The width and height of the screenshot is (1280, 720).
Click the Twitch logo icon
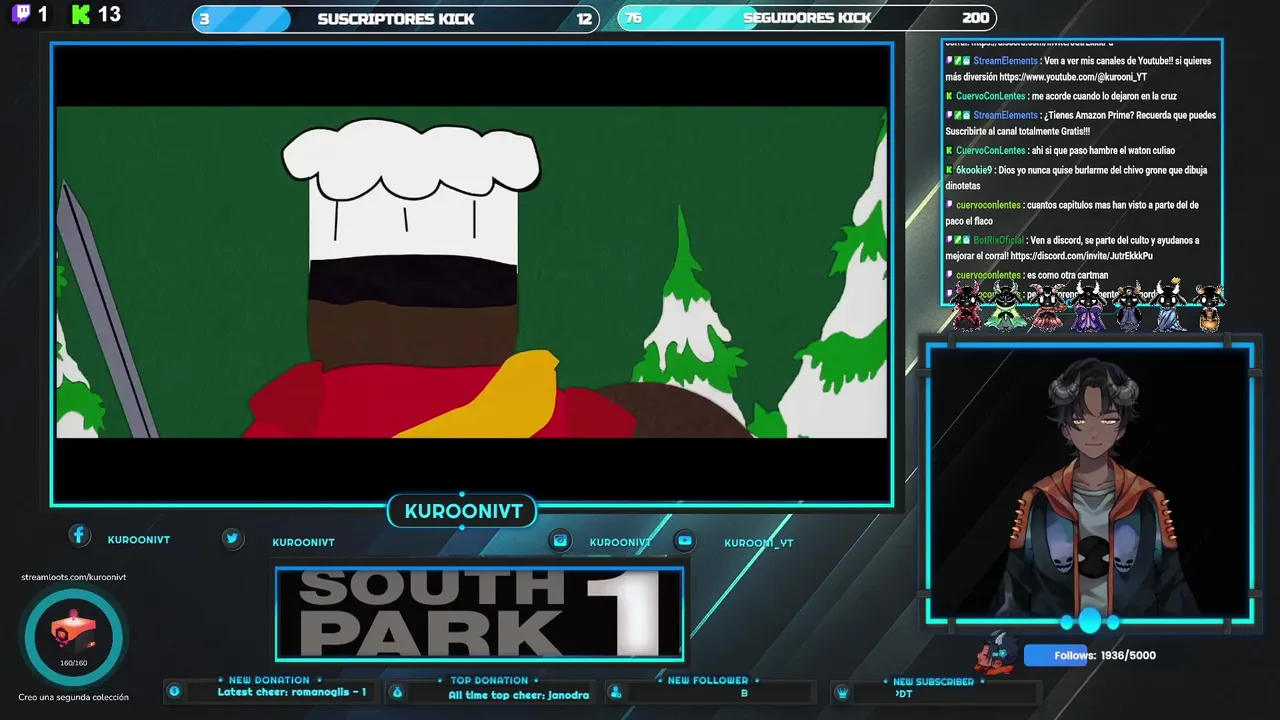click(20, 14)
